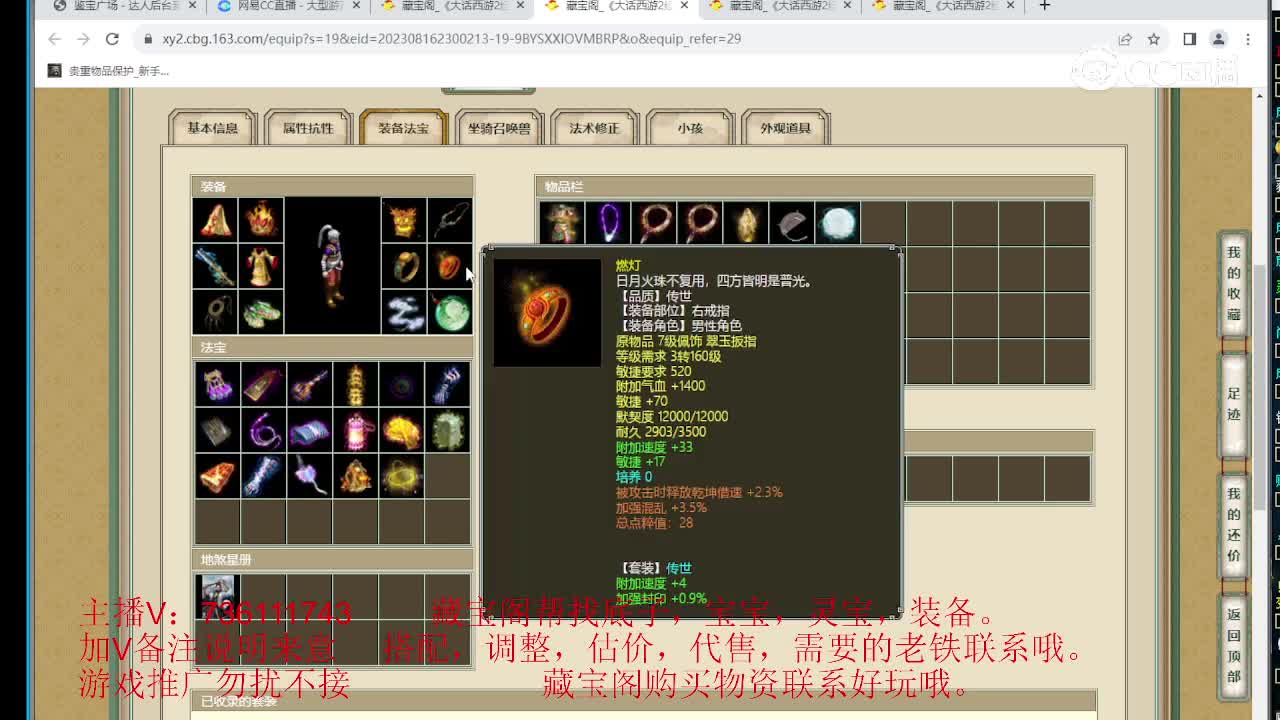Open the 属性抗性 tab
The height and width of the screenshot is (720, 1280).
coord(308,128)
